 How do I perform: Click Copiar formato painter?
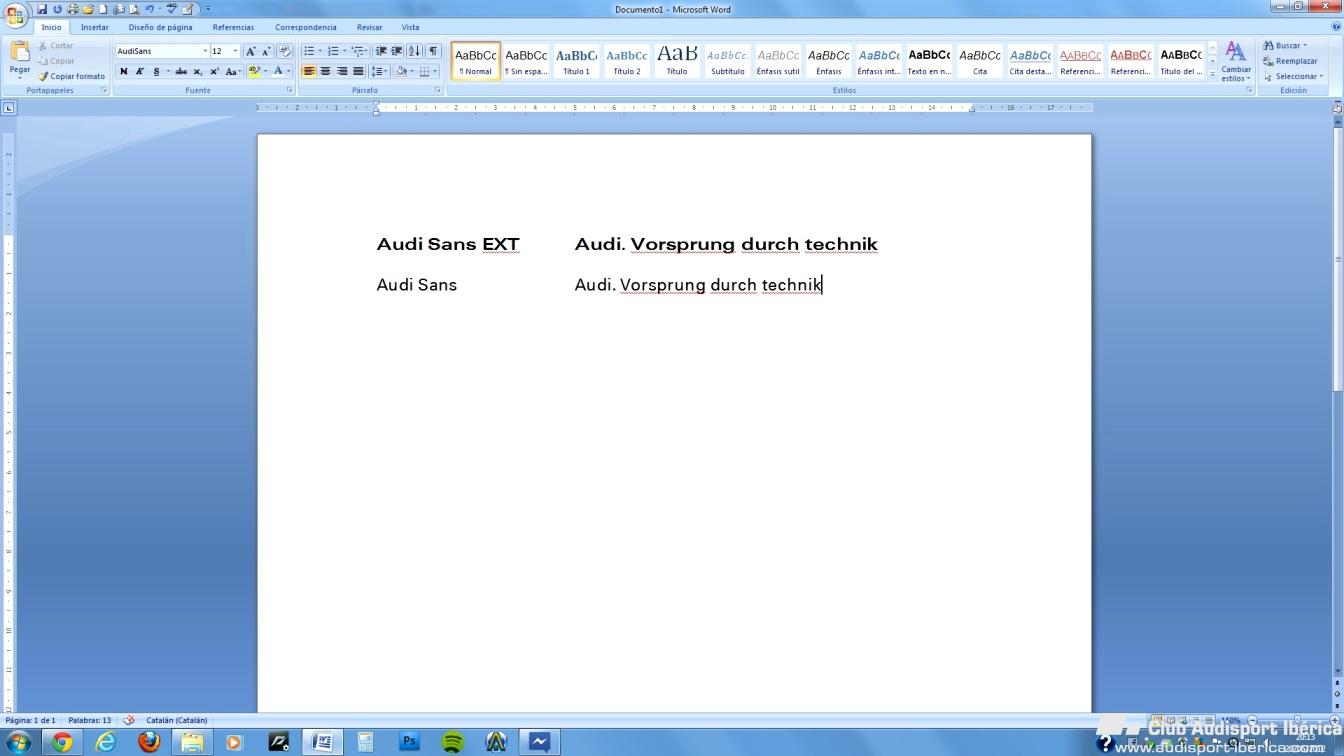(72, 76)
